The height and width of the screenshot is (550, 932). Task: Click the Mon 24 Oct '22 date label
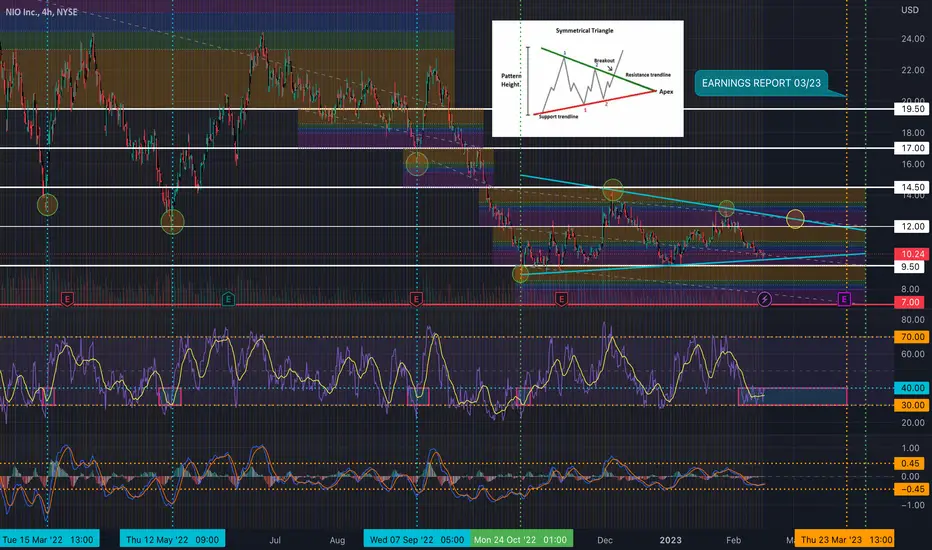521,539
